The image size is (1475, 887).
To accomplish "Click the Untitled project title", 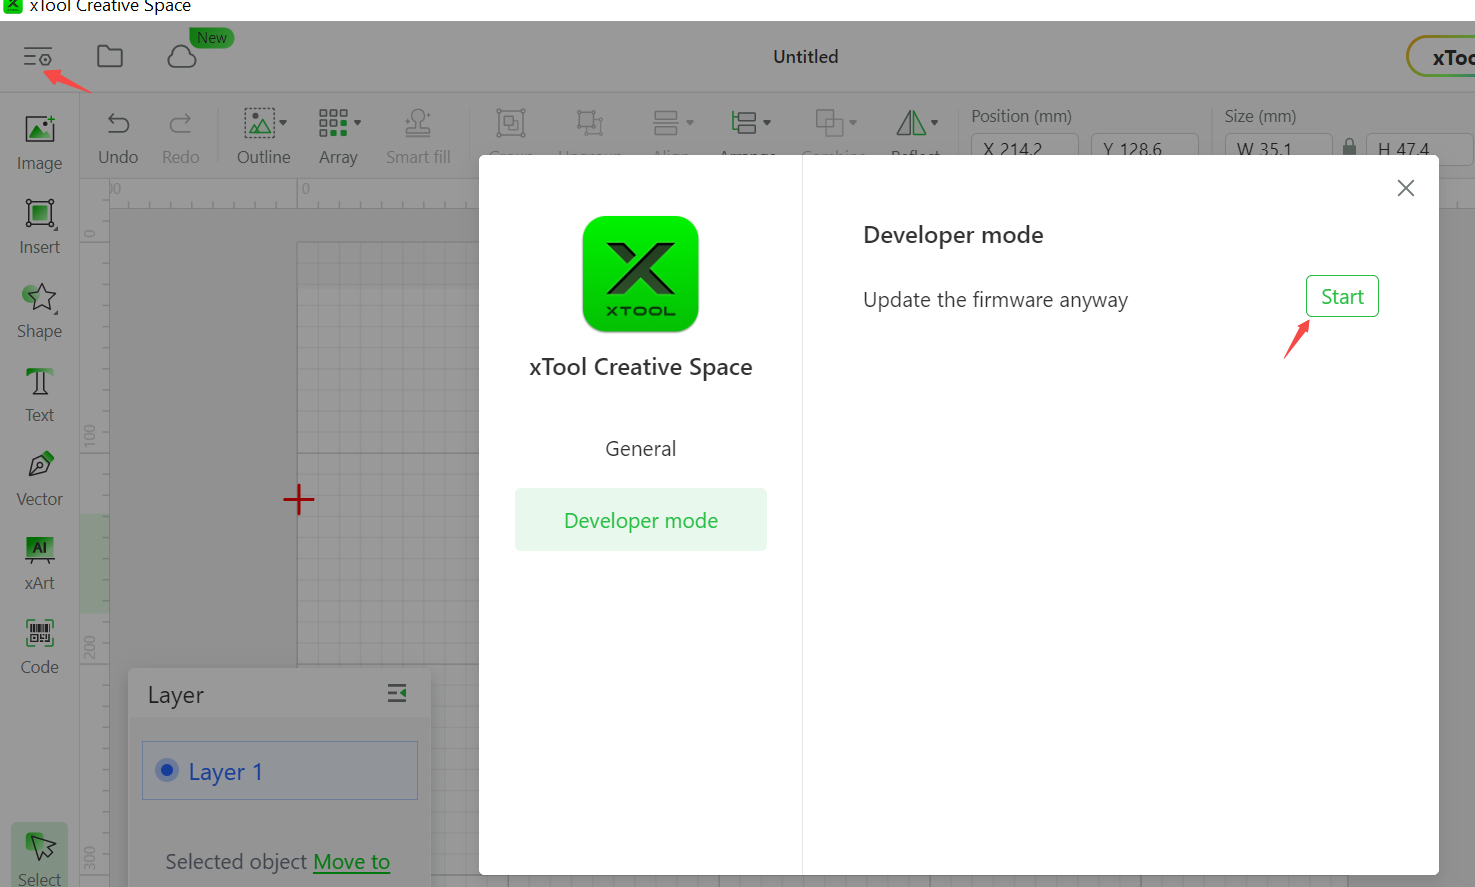I will click(x=806, y=57).
